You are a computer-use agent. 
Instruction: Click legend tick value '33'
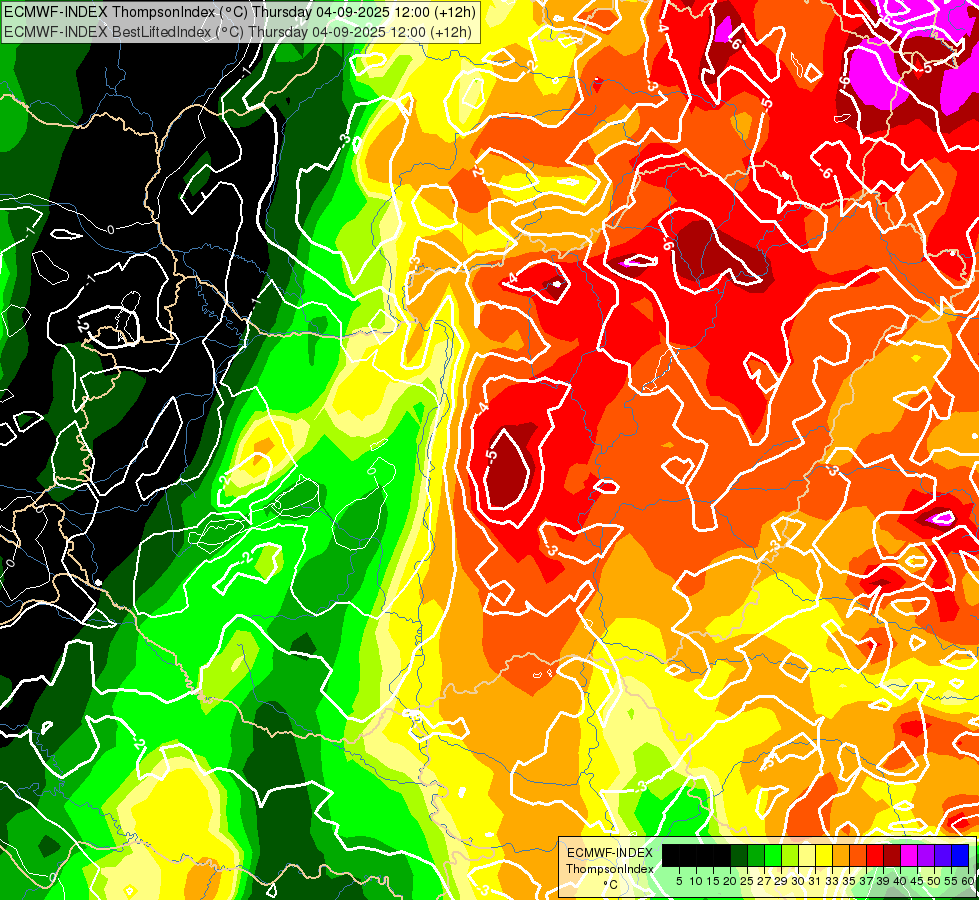click(x=832, y=881)
